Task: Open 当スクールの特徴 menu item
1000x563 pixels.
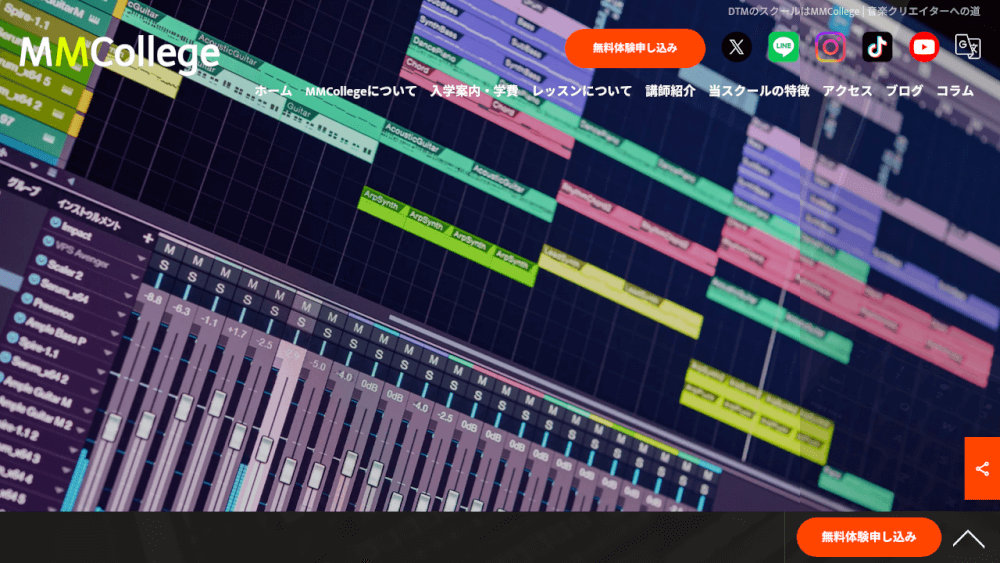Action: (x=759, y=91)
